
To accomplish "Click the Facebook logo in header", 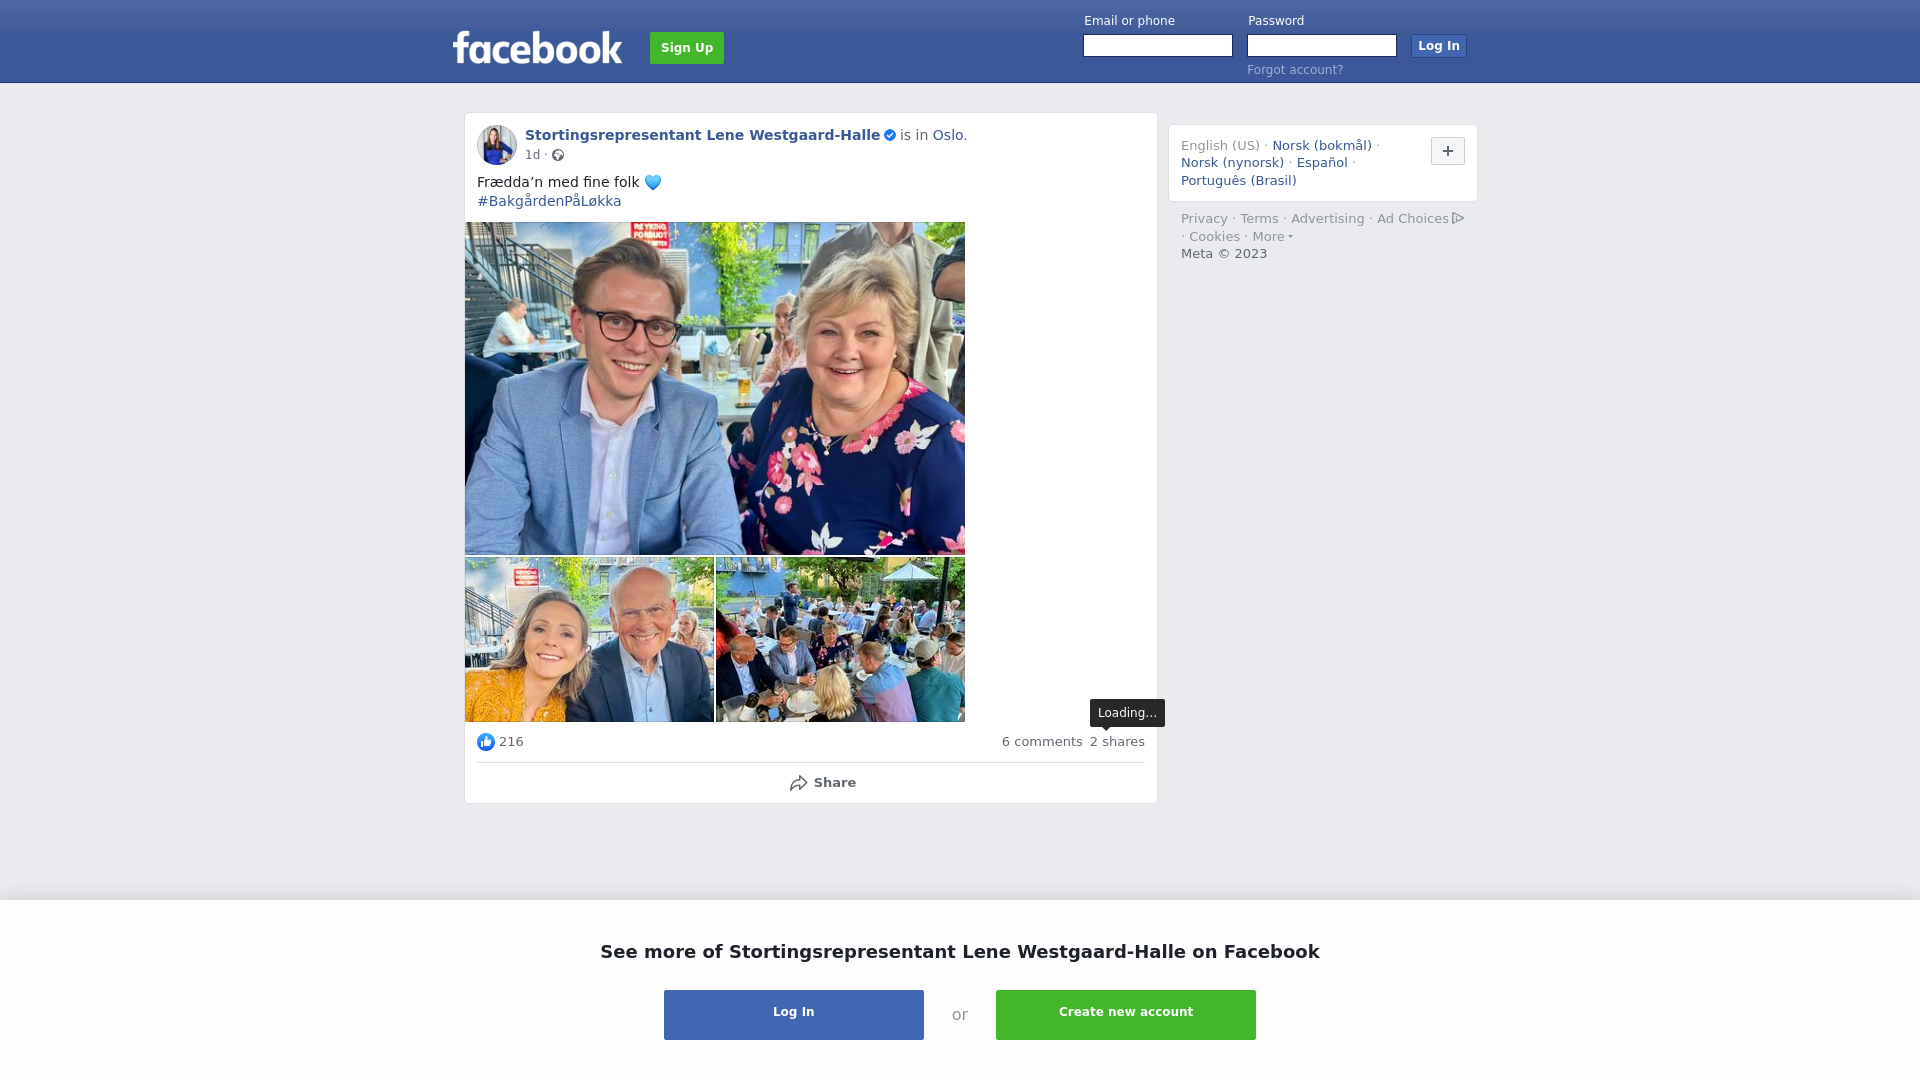I will (x=537, y=47).
